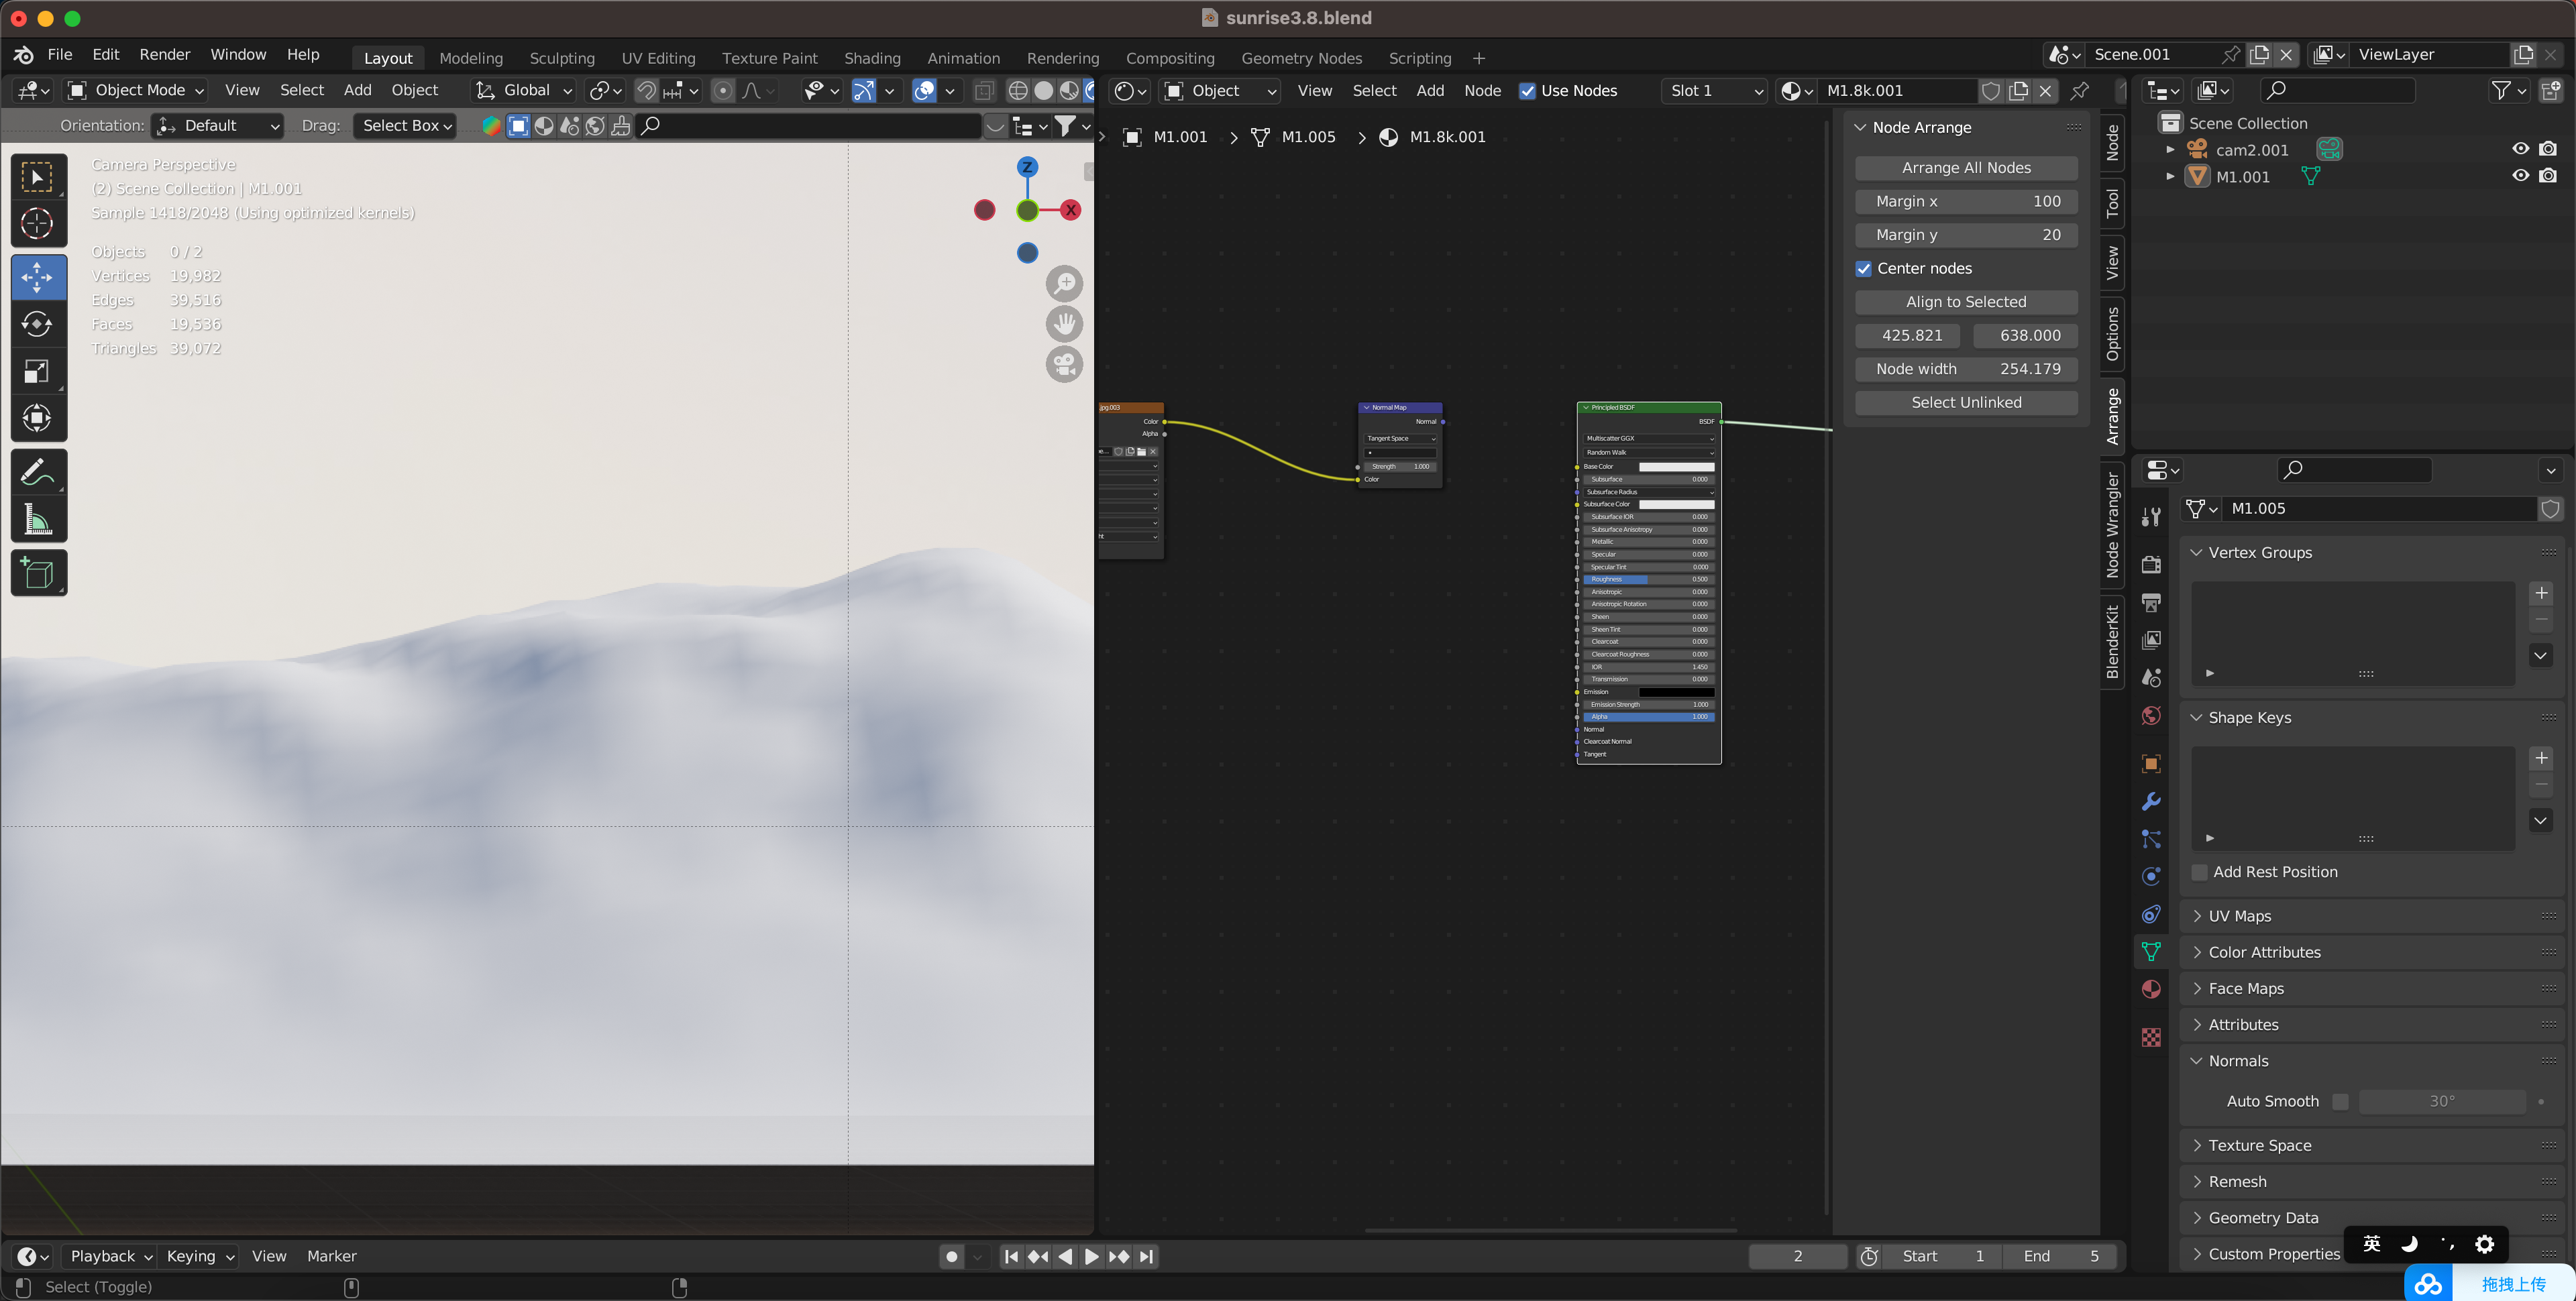Uncheck the Center nodes checkbox

click(x=1863, y=269)
